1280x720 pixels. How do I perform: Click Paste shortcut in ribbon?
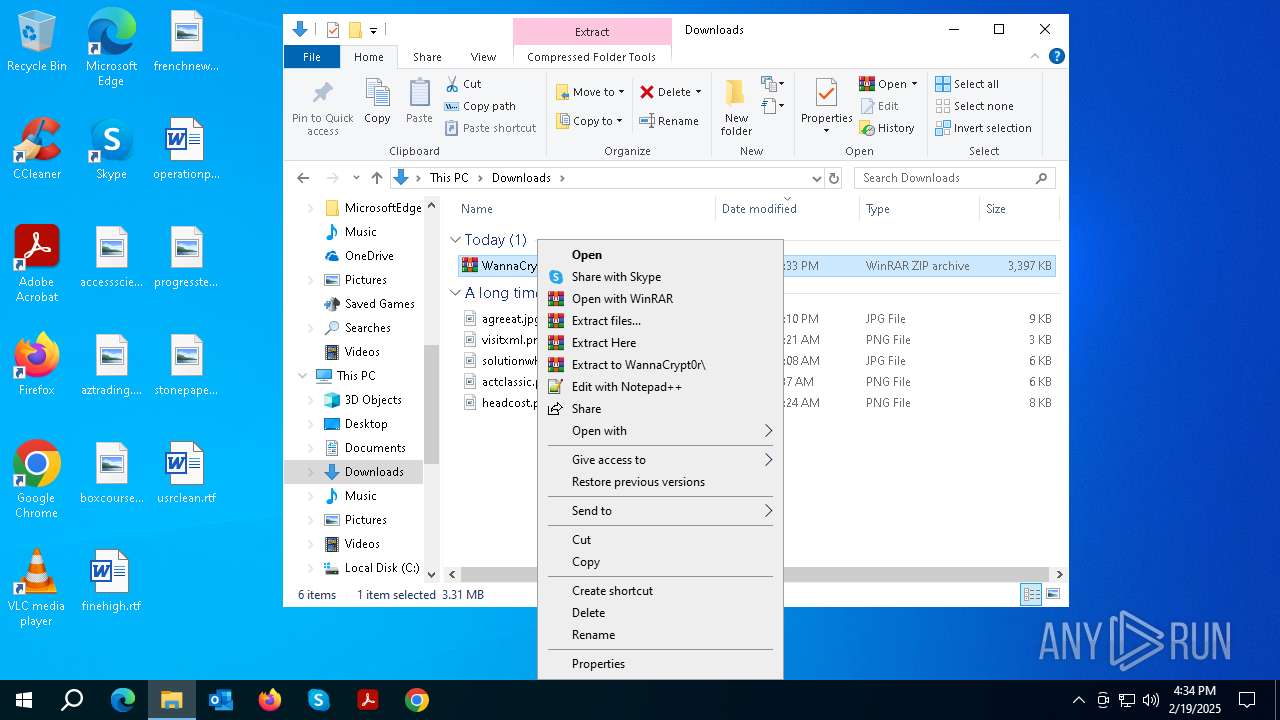pos(491,128)
